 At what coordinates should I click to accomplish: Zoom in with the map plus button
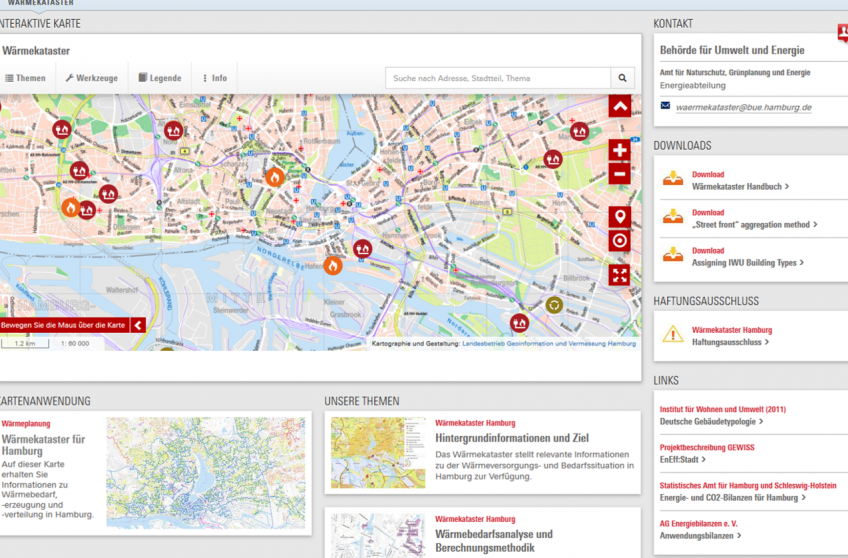[619, 151]
